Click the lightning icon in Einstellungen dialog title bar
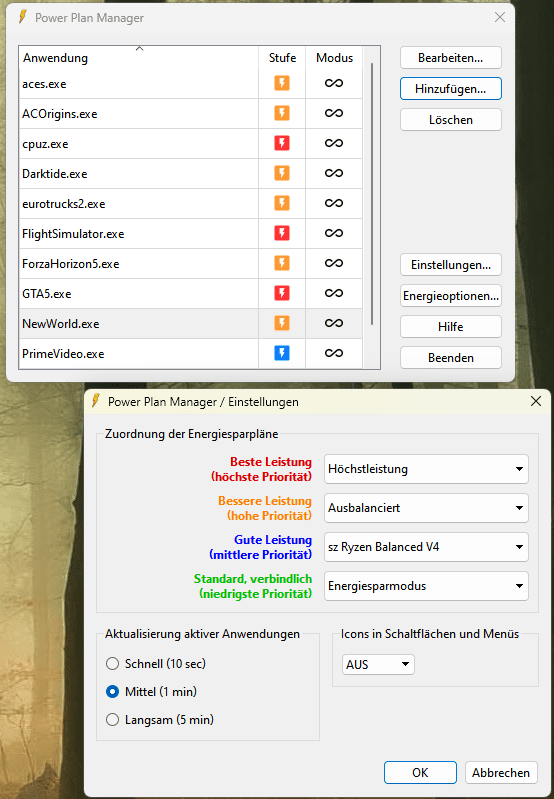 [95, 401]
